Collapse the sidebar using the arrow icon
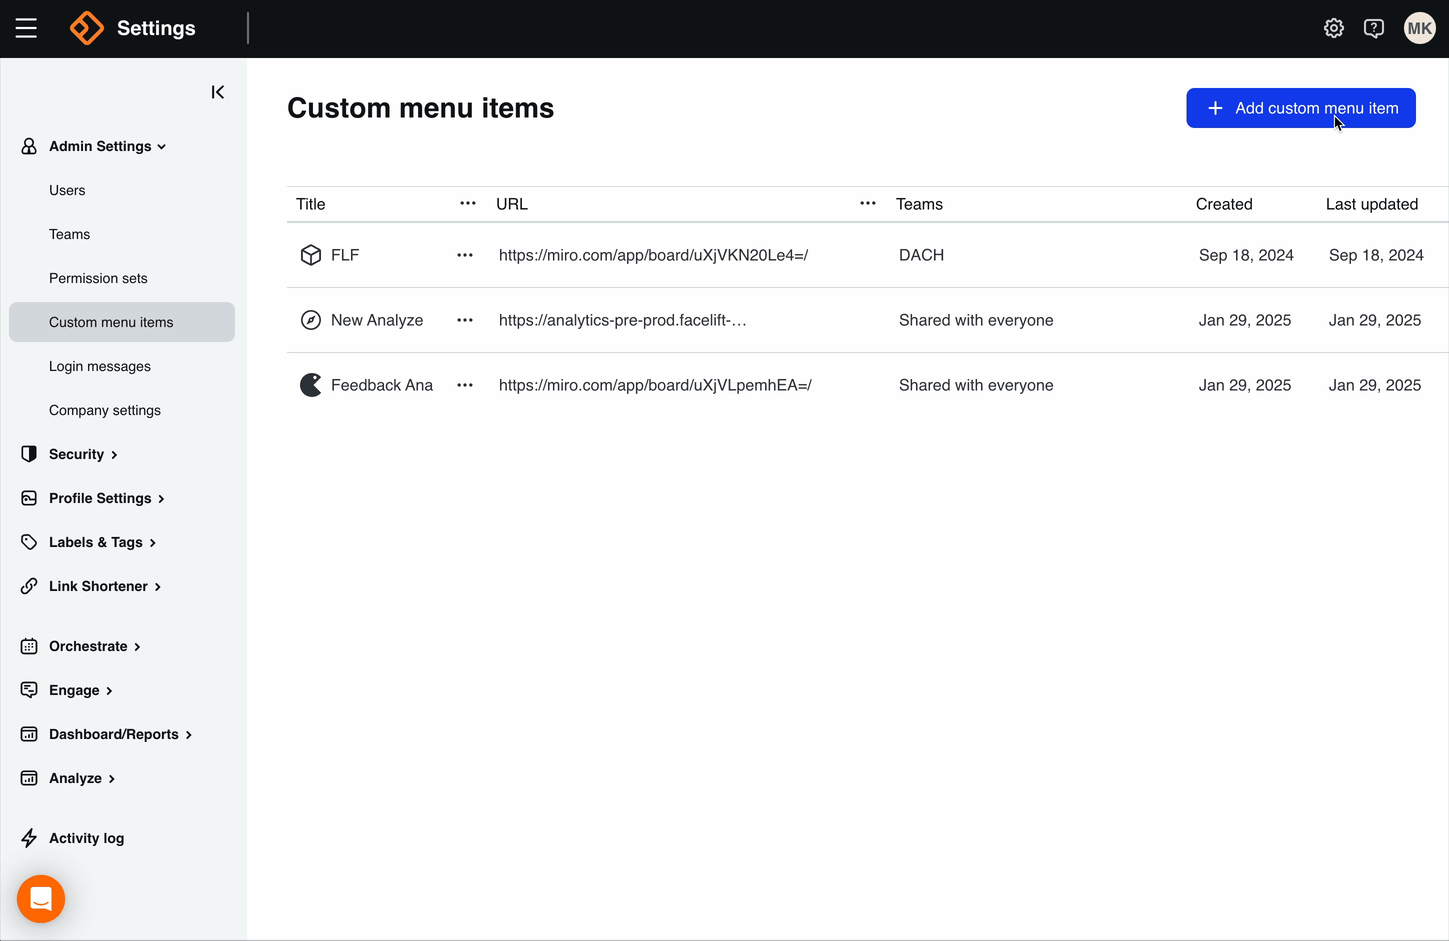 point(217,92)
